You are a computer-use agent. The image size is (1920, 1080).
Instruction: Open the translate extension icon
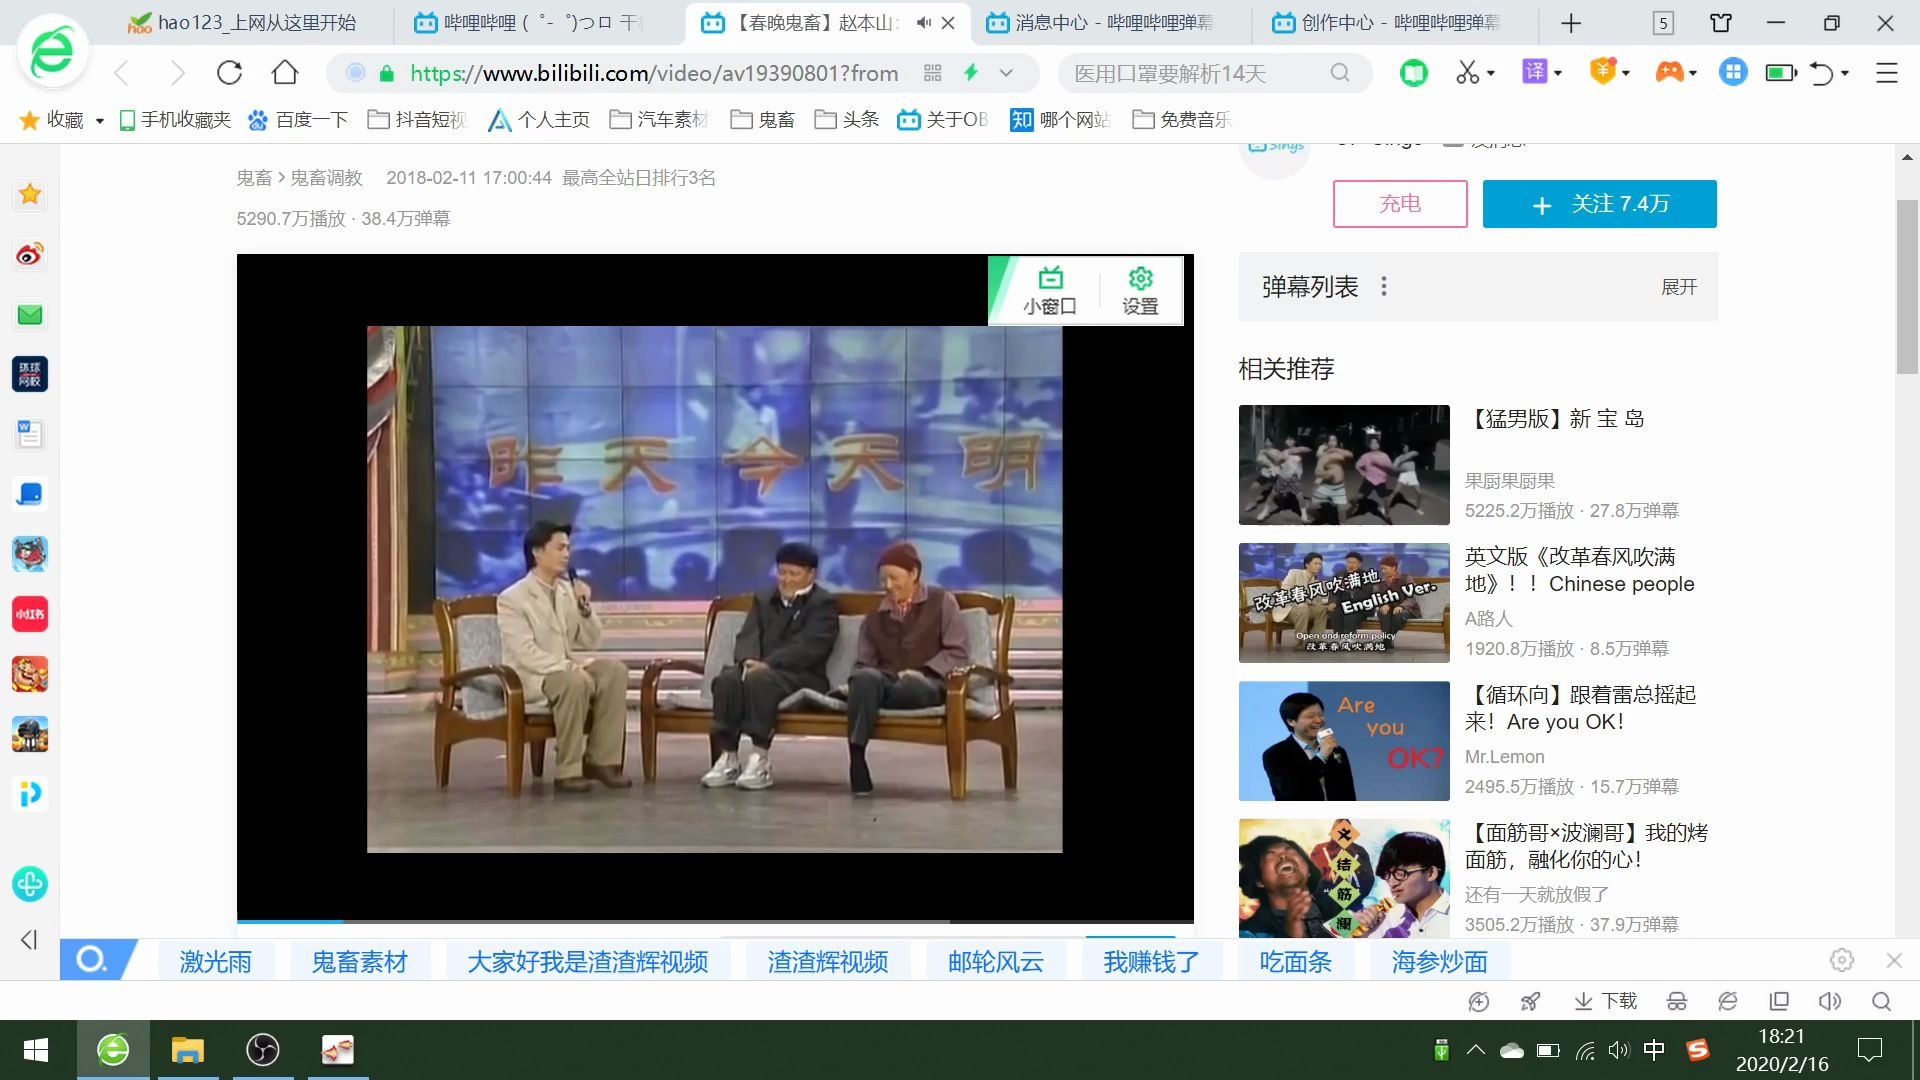tap(1534, 72)
